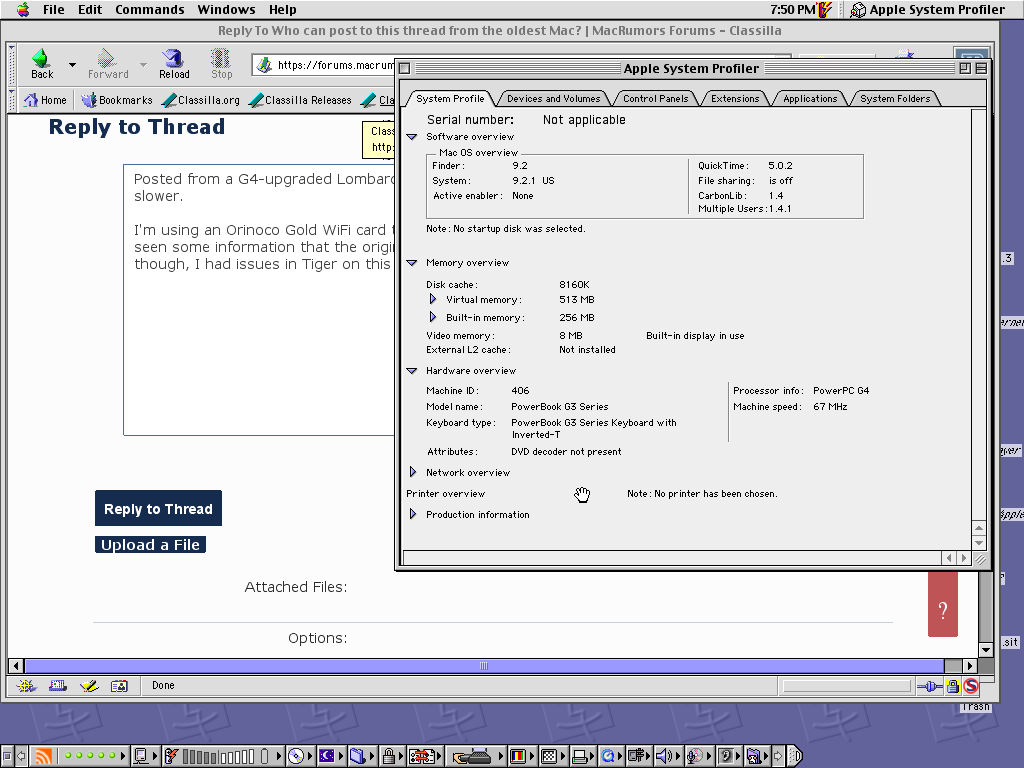
Task: Click the Back navigation arrow icon
Action: 41,59
